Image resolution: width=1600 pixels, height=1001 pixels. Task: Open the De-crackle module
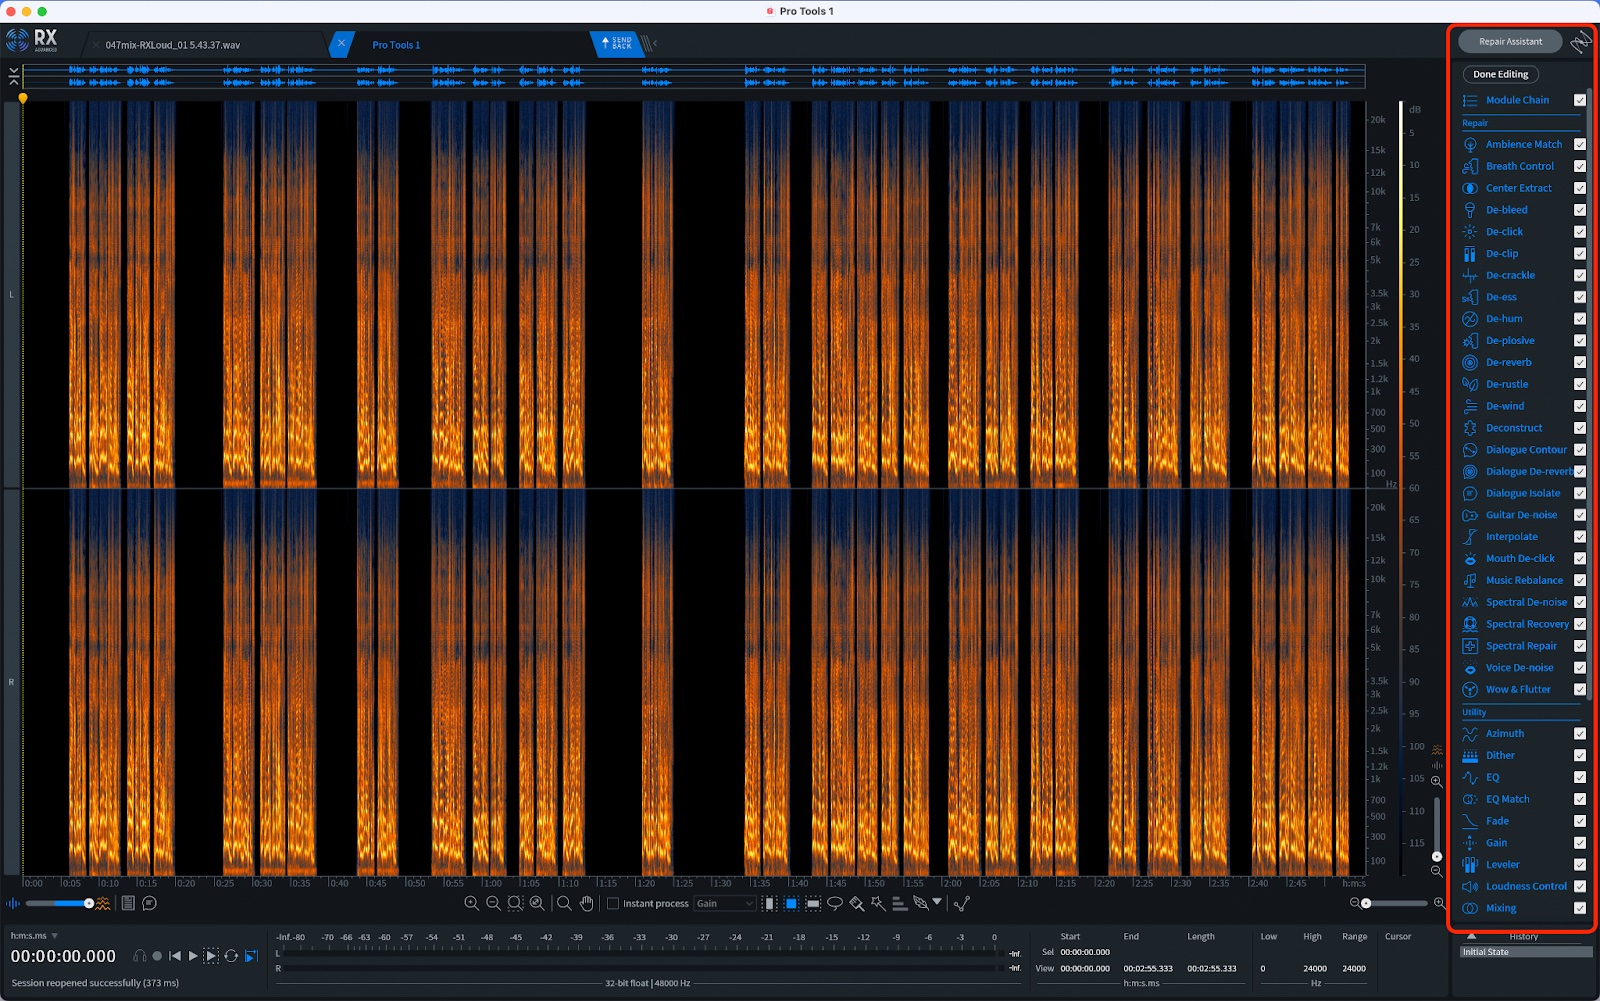1510,276
